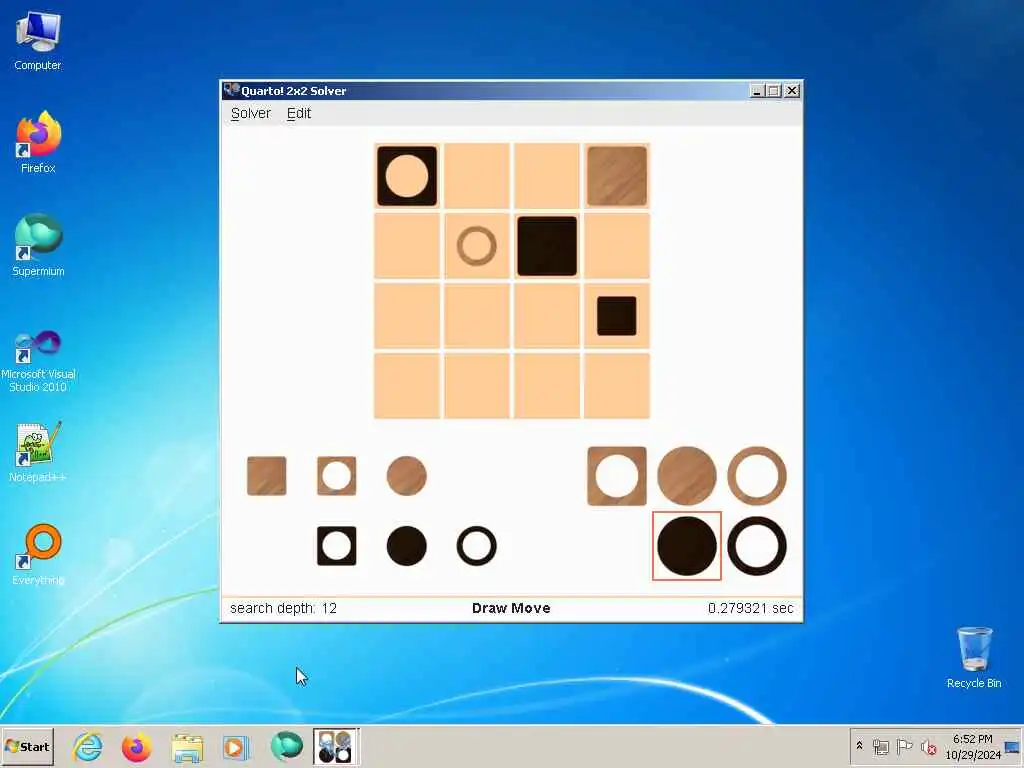Screen dimensions: 1024x768
Task: Click the small light ring on the board
Action: click(x=476, y=246)
